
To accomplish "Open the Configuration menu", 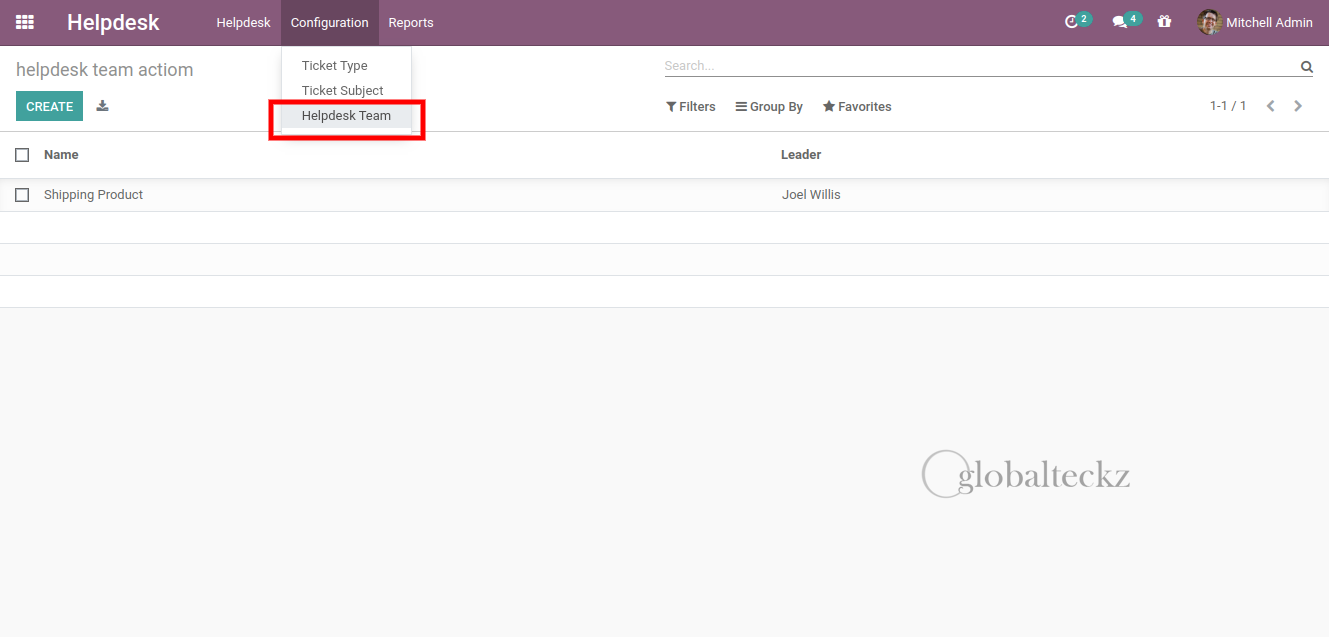I will [330, 22].
